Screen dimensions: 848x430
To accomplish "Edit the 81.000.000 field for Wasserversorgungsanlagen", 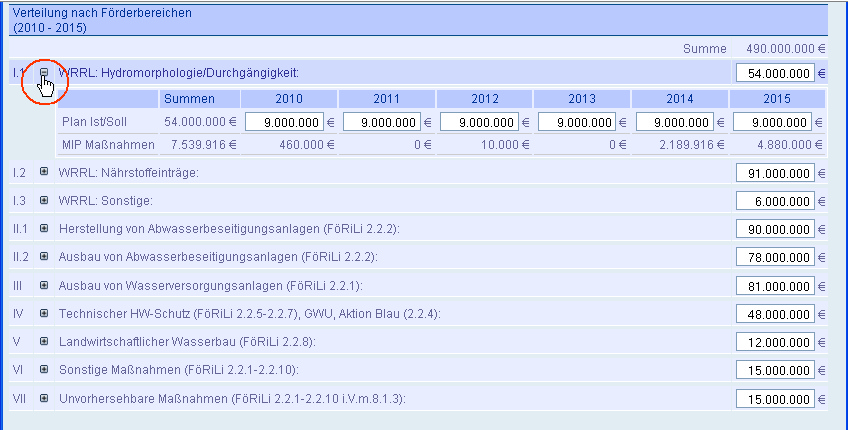I will (x=775, y=286).
